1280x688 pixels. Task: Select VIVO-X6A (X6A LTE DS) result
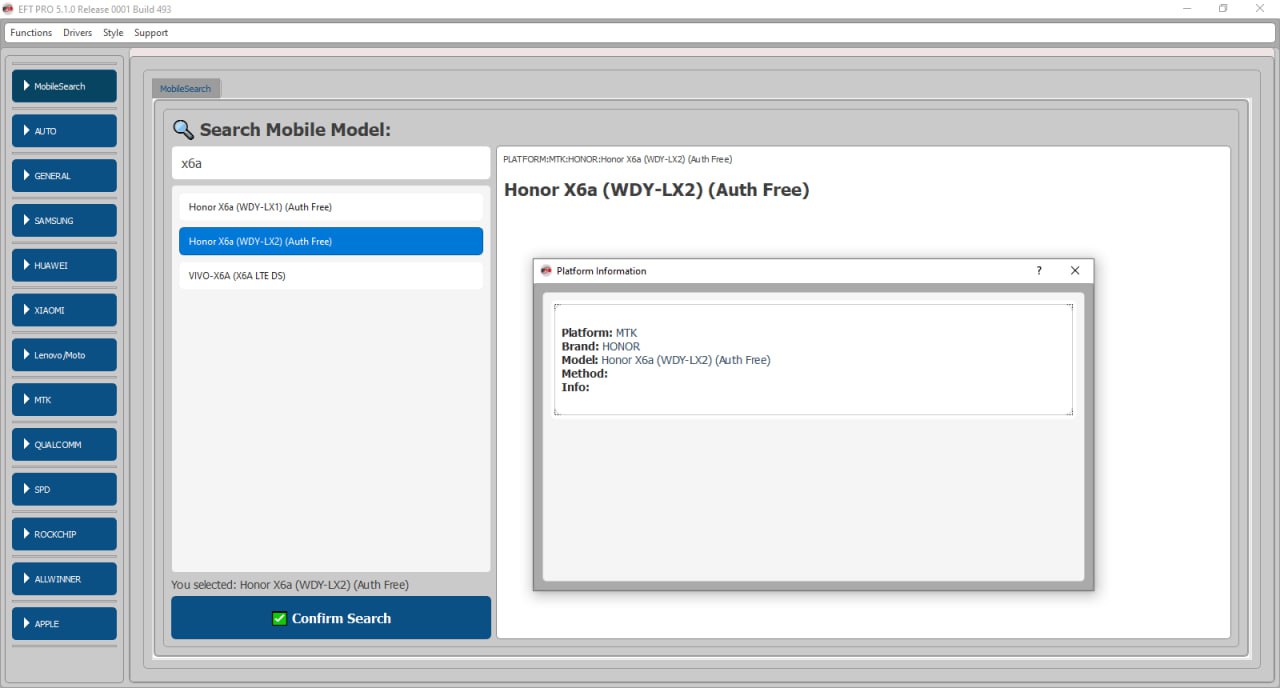coord(331,276)
